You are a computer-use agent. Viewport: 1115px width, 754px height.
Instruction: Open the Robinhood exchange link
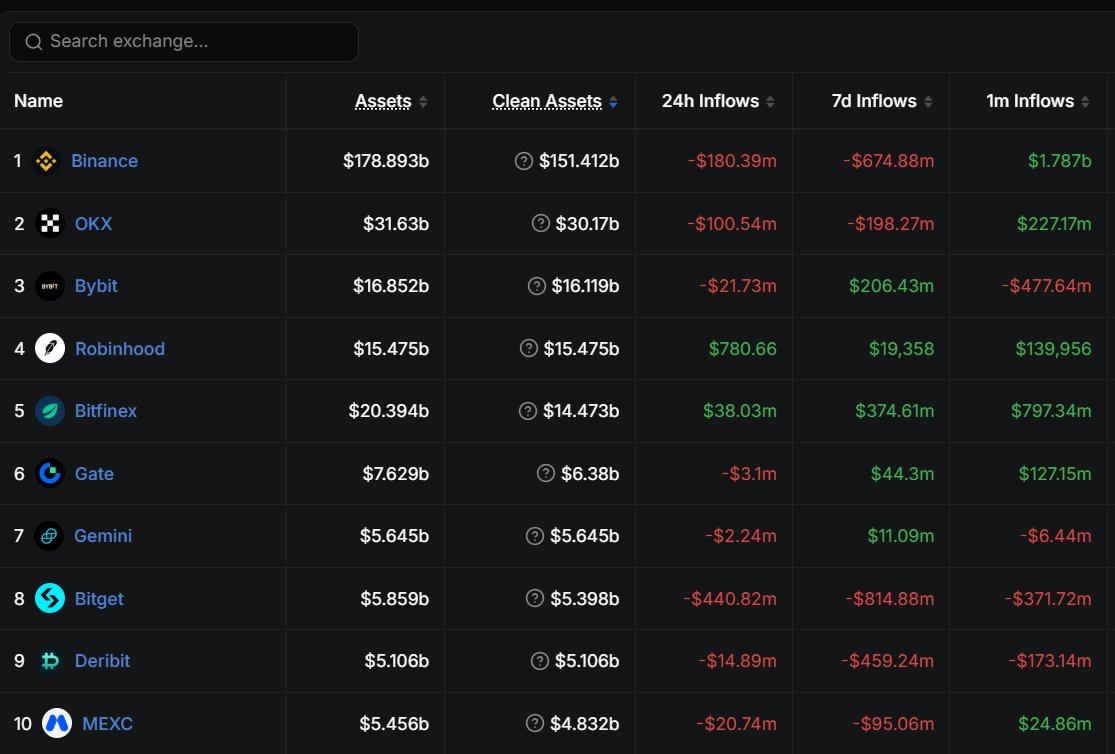(x=120, y=349)
